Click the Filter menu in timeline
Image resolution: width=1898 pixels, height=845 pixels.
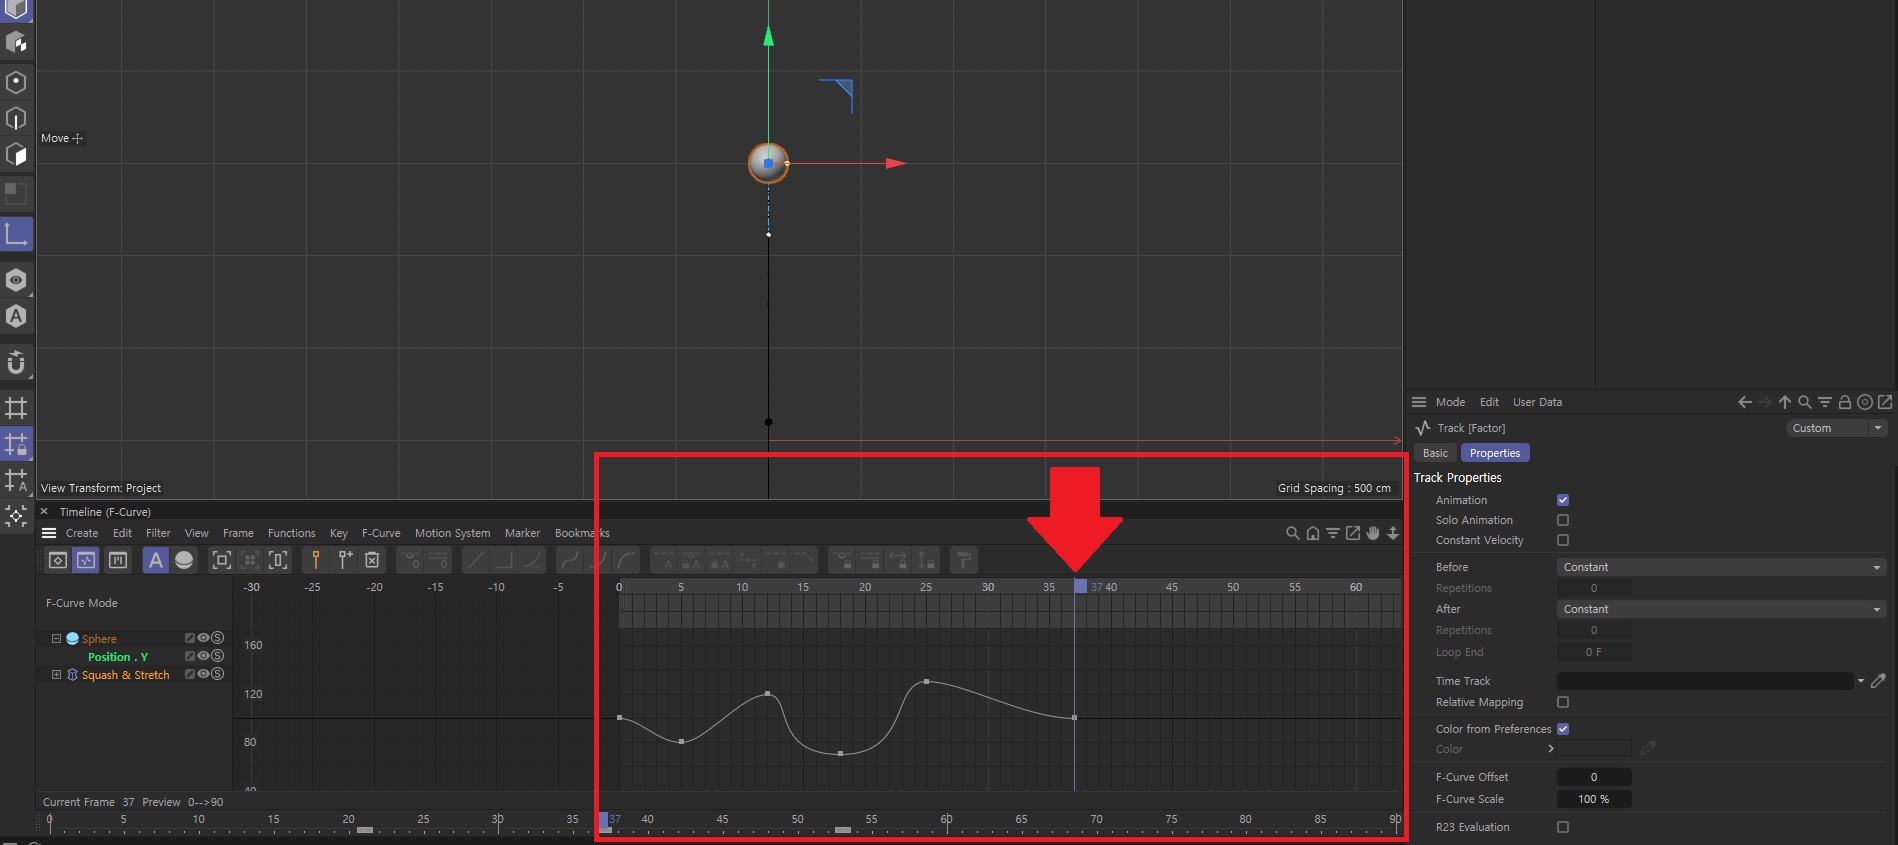158,533
